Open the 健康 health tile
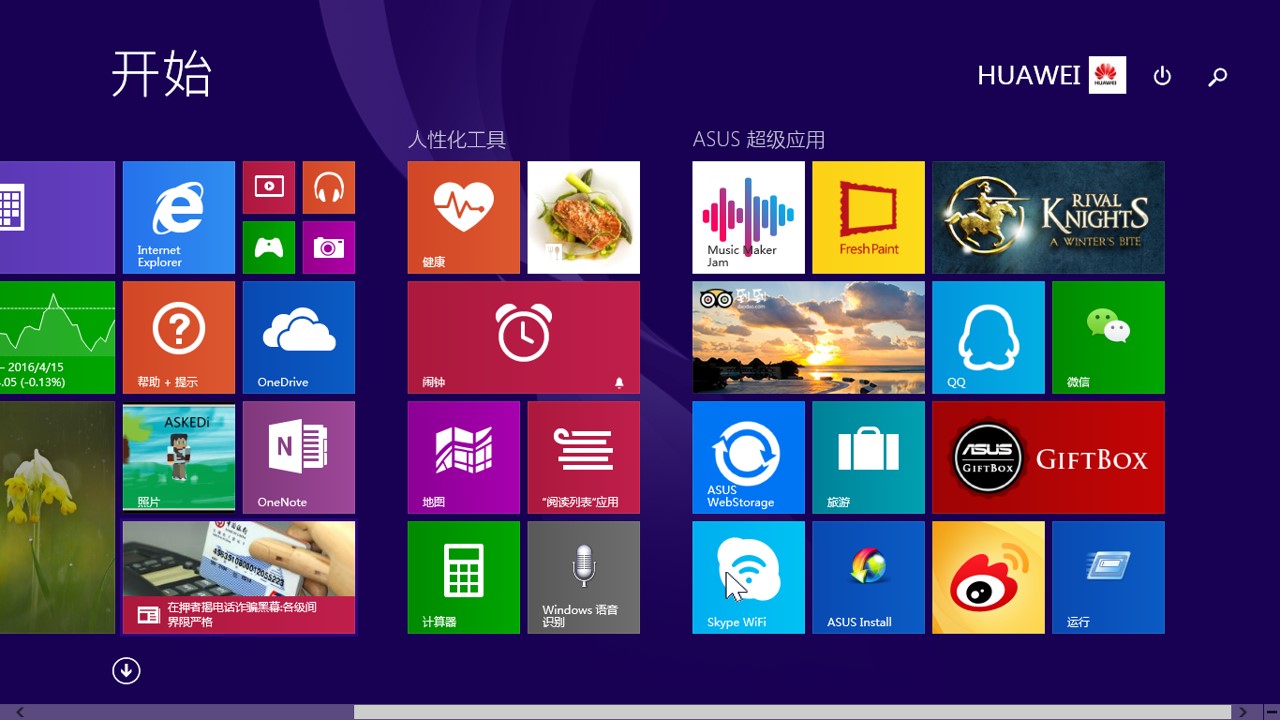1280x720 pixels. (x=464, y=217)
